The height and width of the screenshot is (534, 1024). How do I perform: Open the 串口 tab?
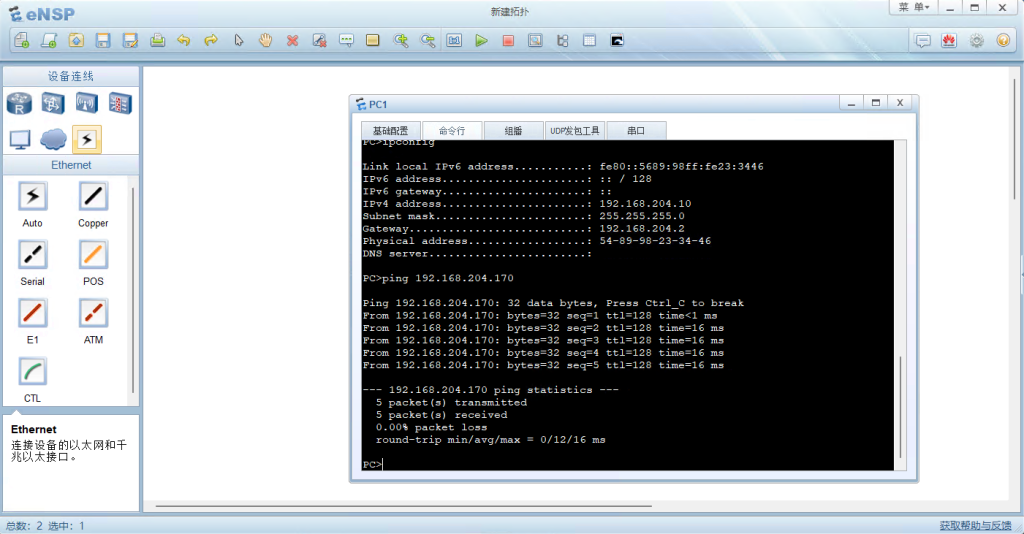[x=636, y=131]
